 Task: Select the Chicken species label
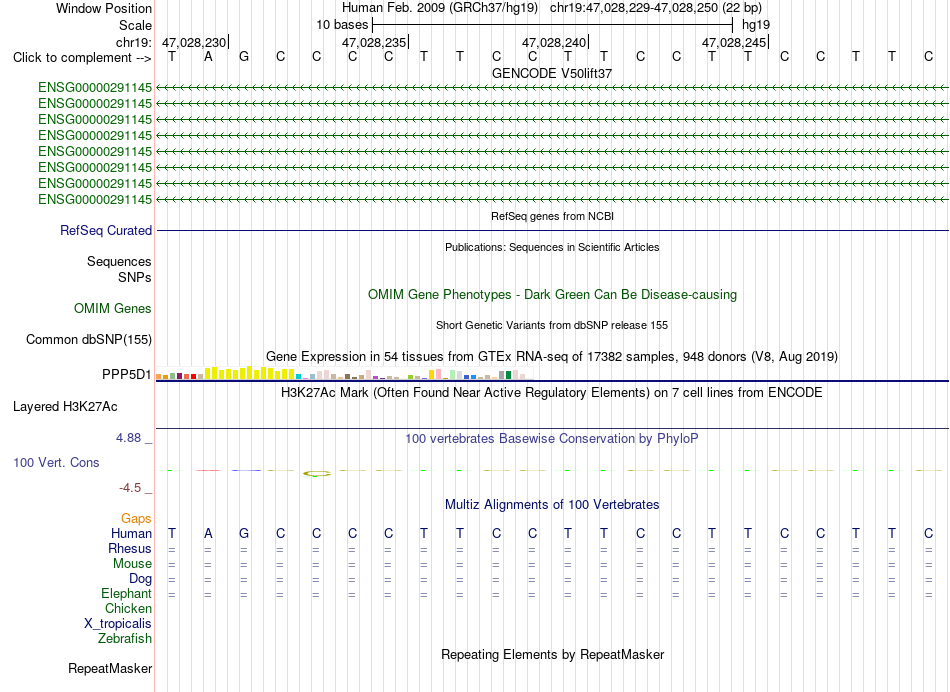128,609
